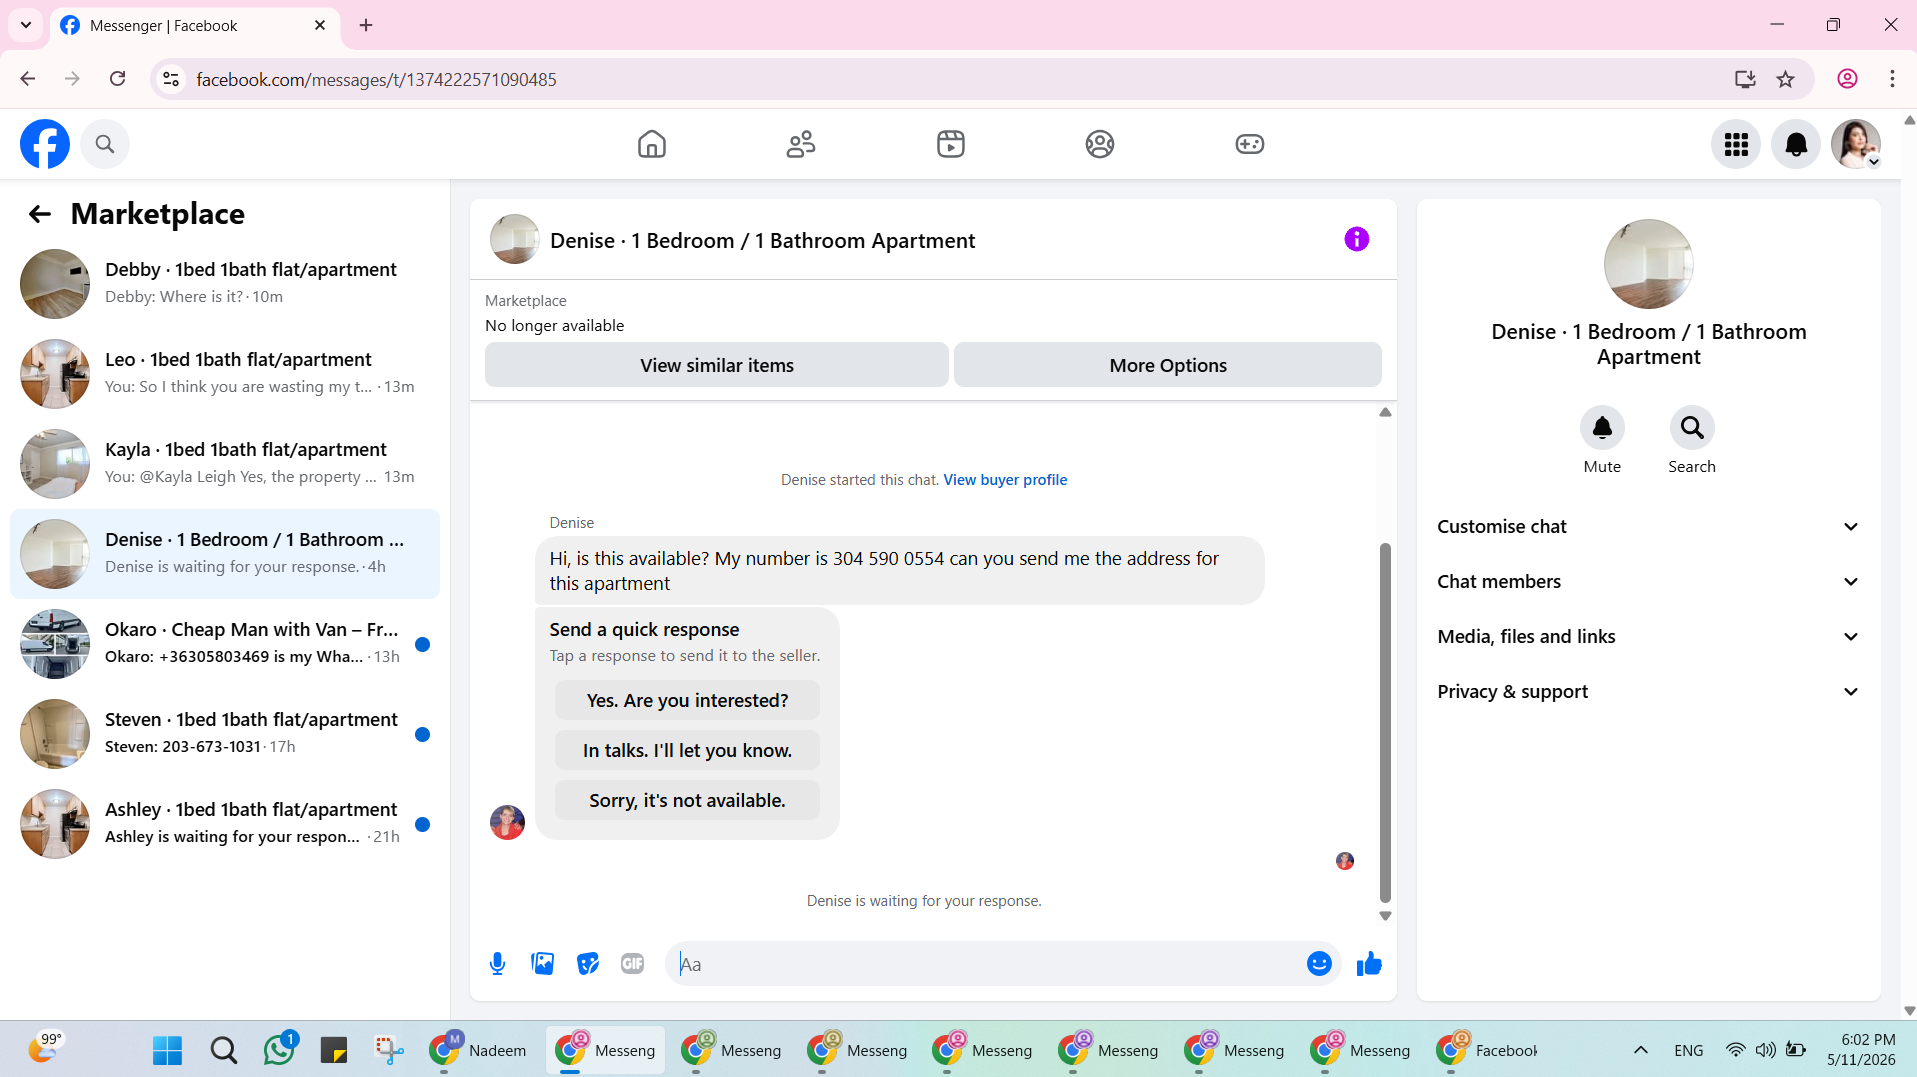1917x1077 pixels.
Task: Open the Facebook Chrome window in taskbar
Action: [x=1488, y=1050]
